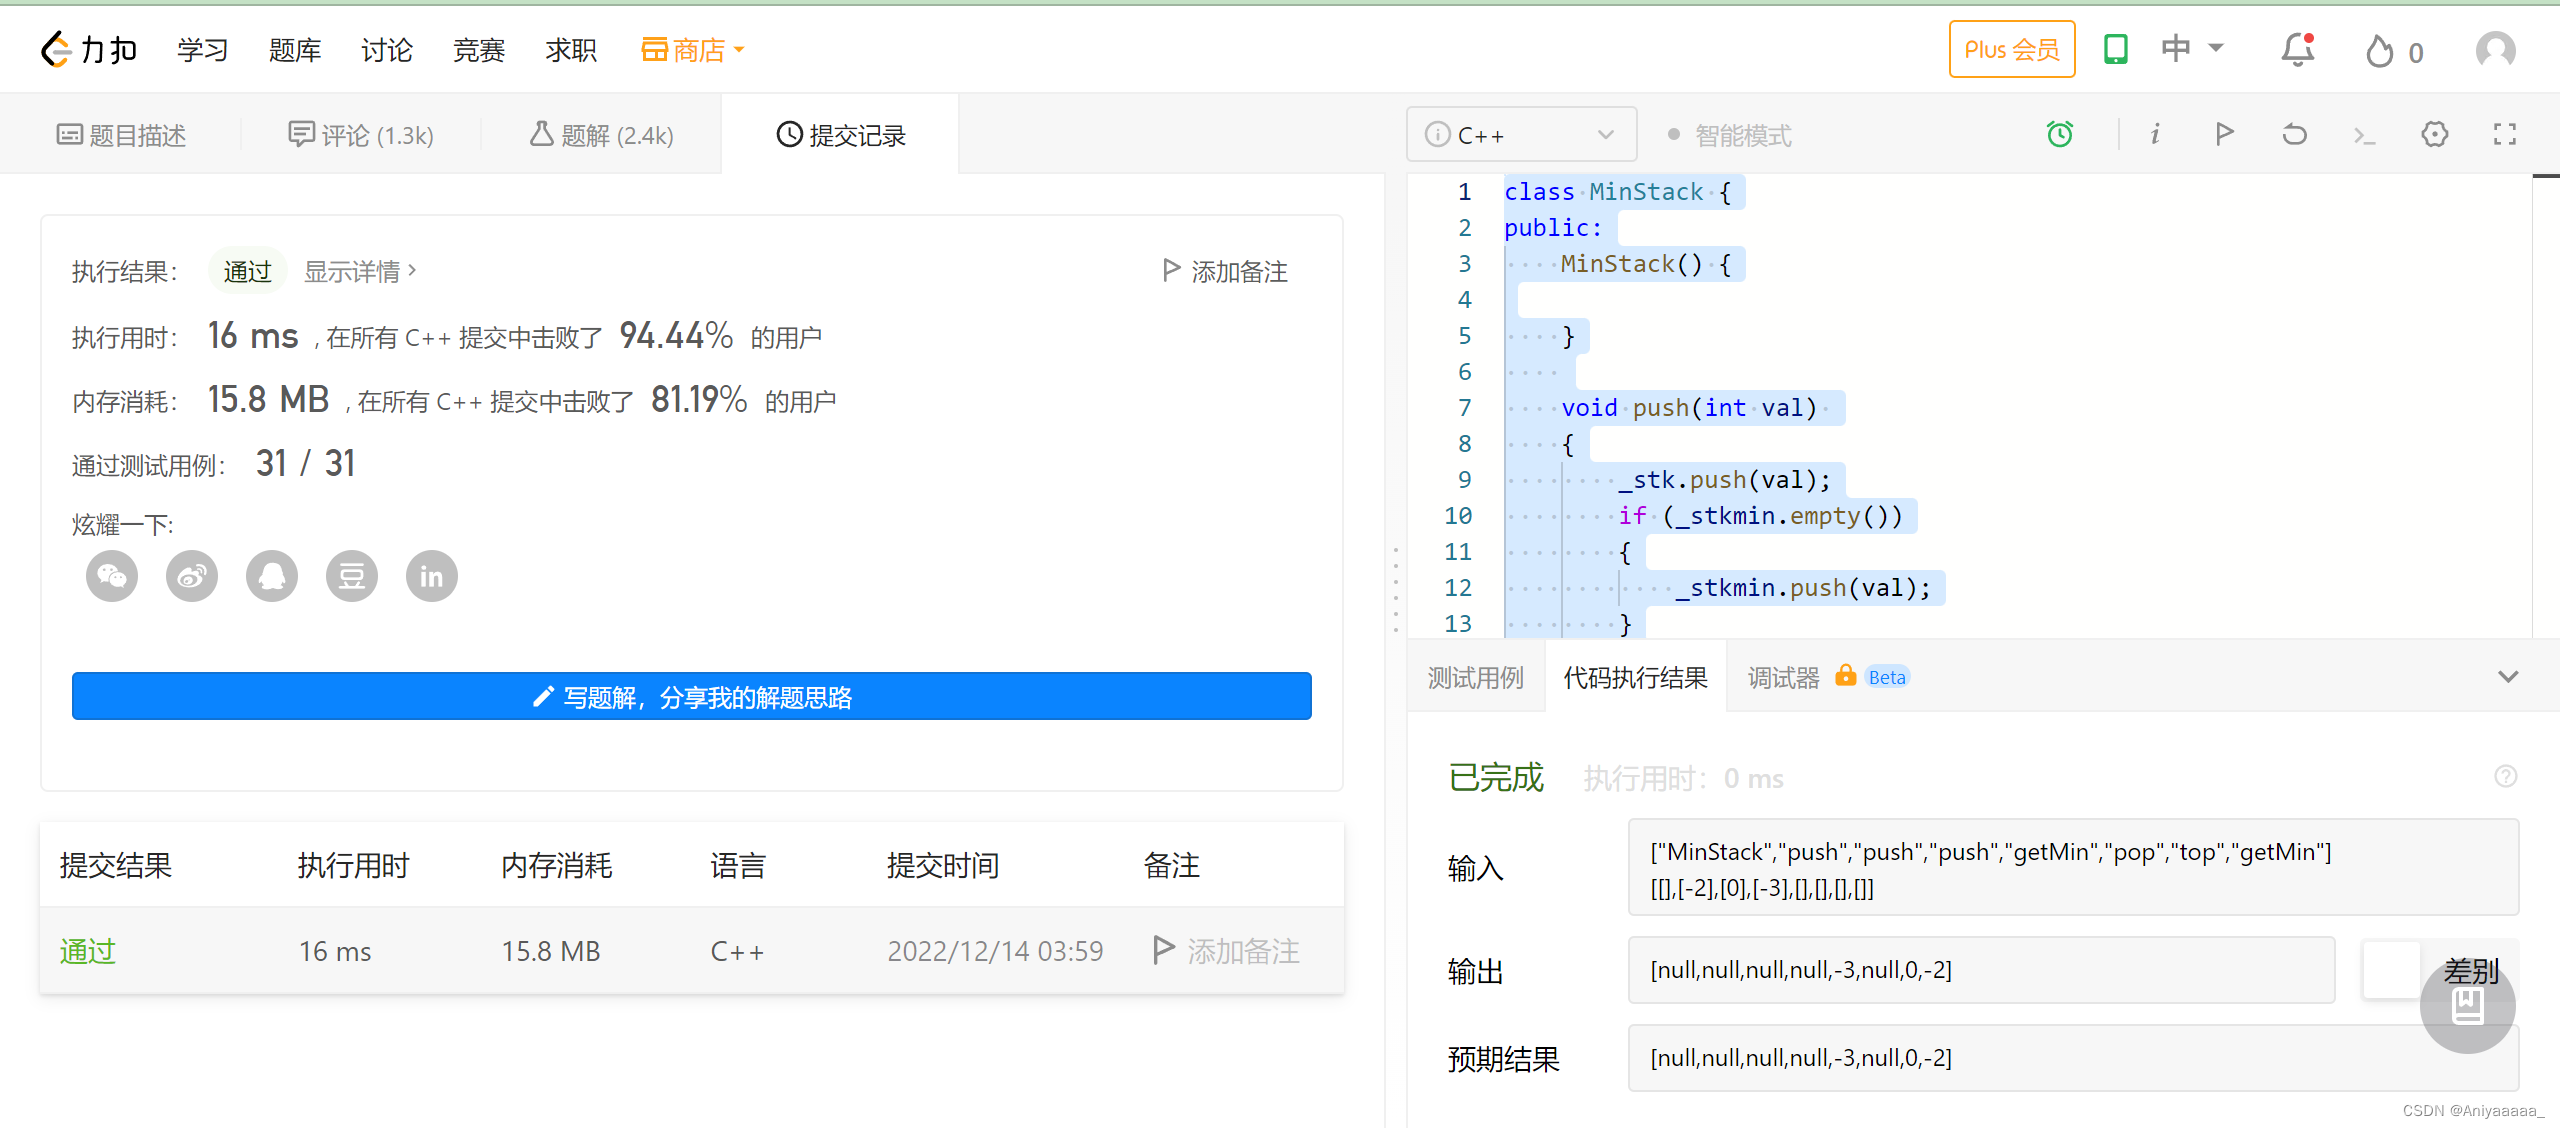2560x1128 pixels.
Task: Open the 讨论 discussion menu
Action: [x=387, y=50]
